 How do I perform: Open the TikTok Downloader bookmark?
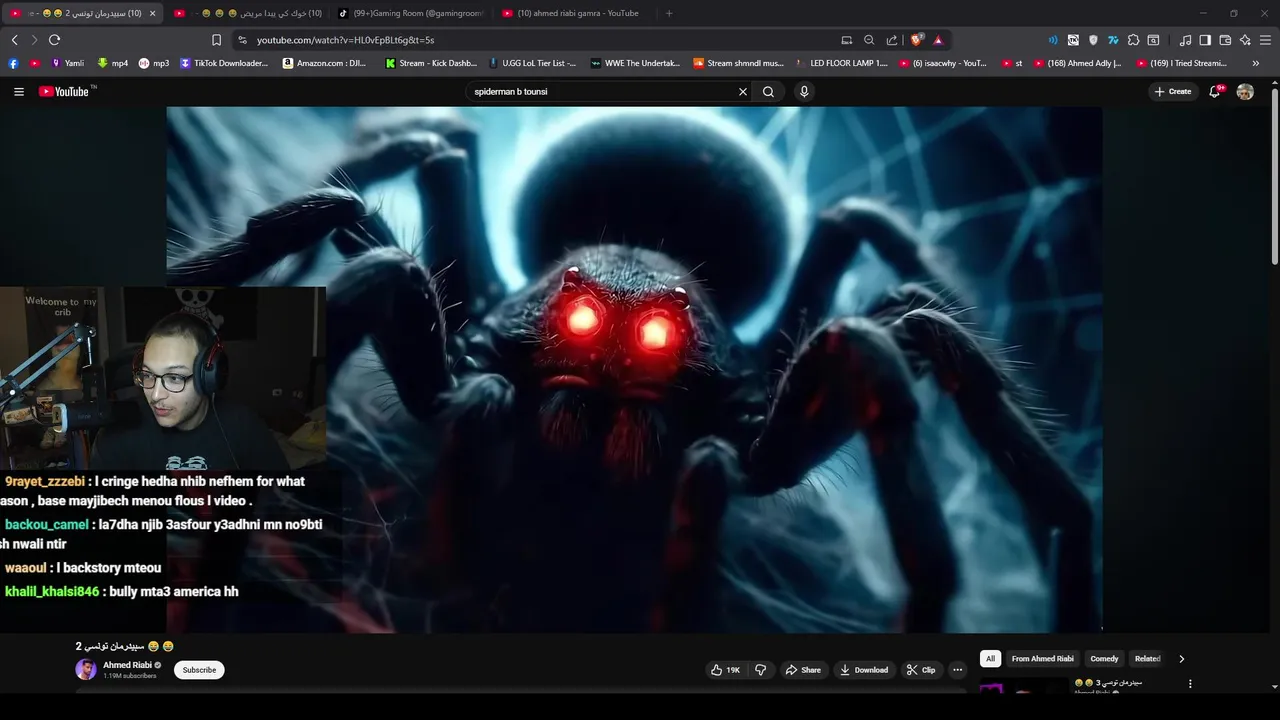click(x=224, y=63)
